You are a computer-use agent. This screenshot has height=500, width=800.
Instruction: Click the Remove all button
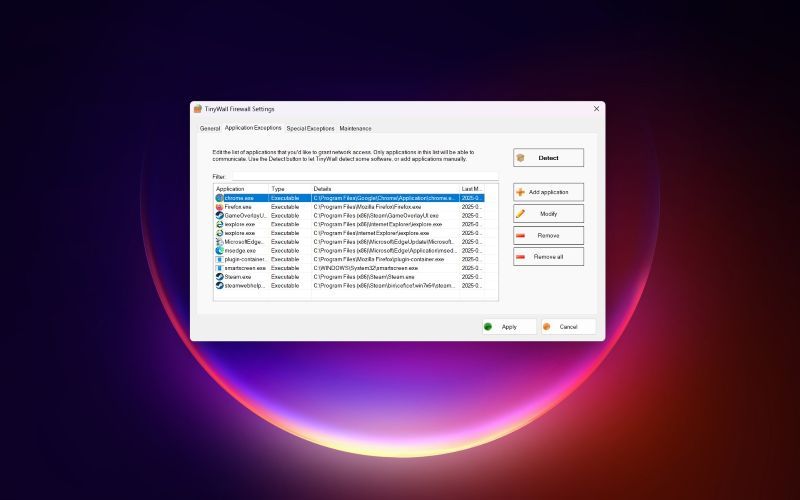tap(548, 257)
